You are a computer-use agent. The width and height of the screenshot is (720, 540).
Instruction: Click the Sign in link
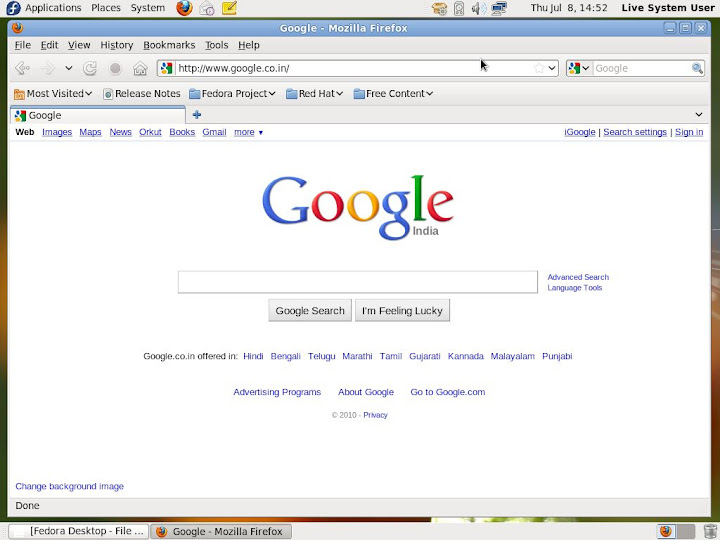coord(689,132)
